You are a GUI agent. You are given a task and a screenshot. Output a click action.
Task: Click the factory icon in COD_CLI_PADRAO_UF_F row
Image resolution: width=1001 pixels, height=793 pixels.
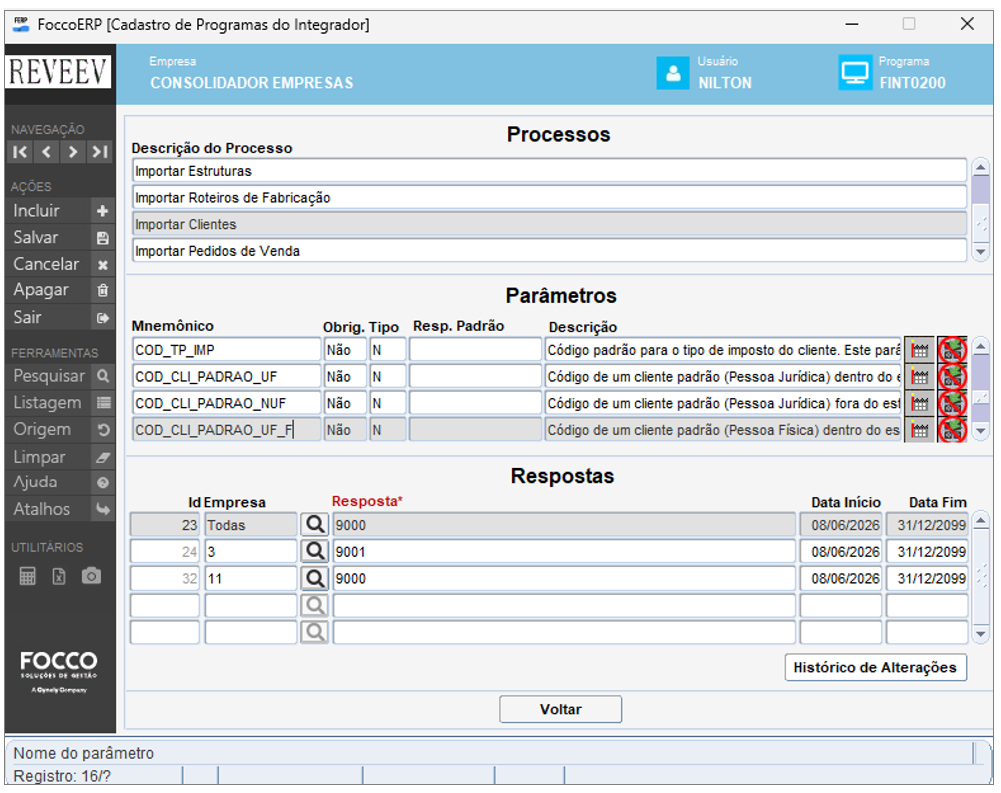919,430
